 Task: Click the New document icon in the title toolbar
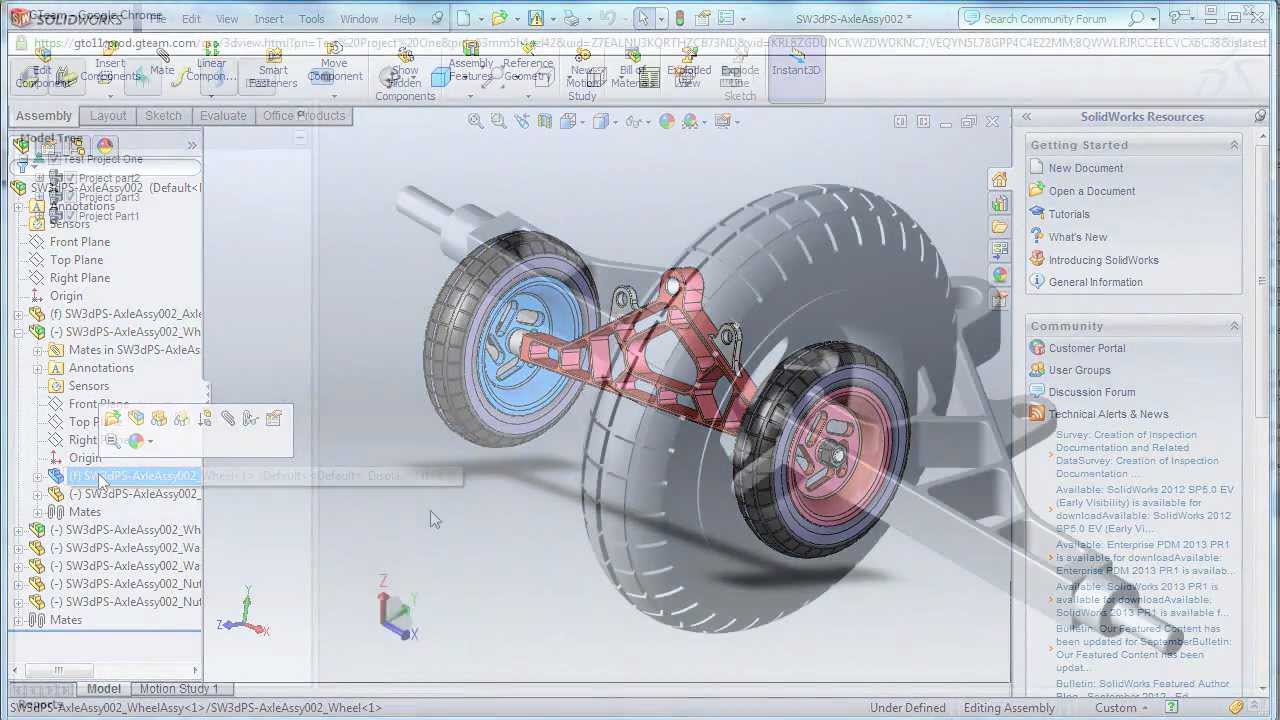(463, 18)
